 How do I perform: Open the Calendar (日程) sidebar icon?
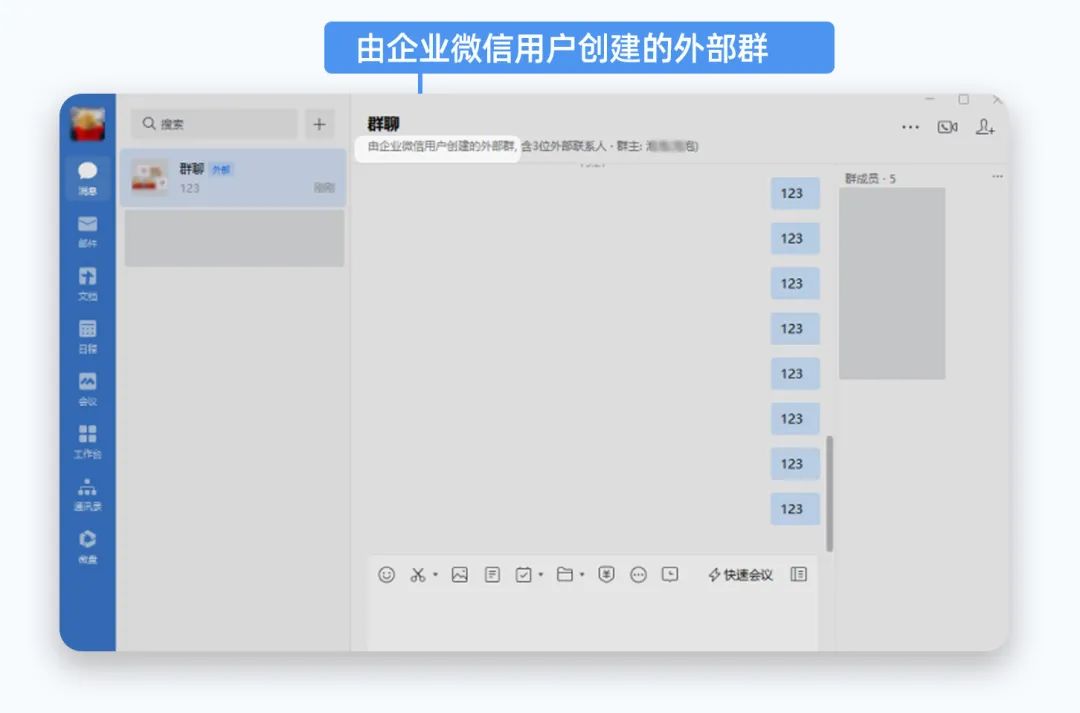pos(87,336)
